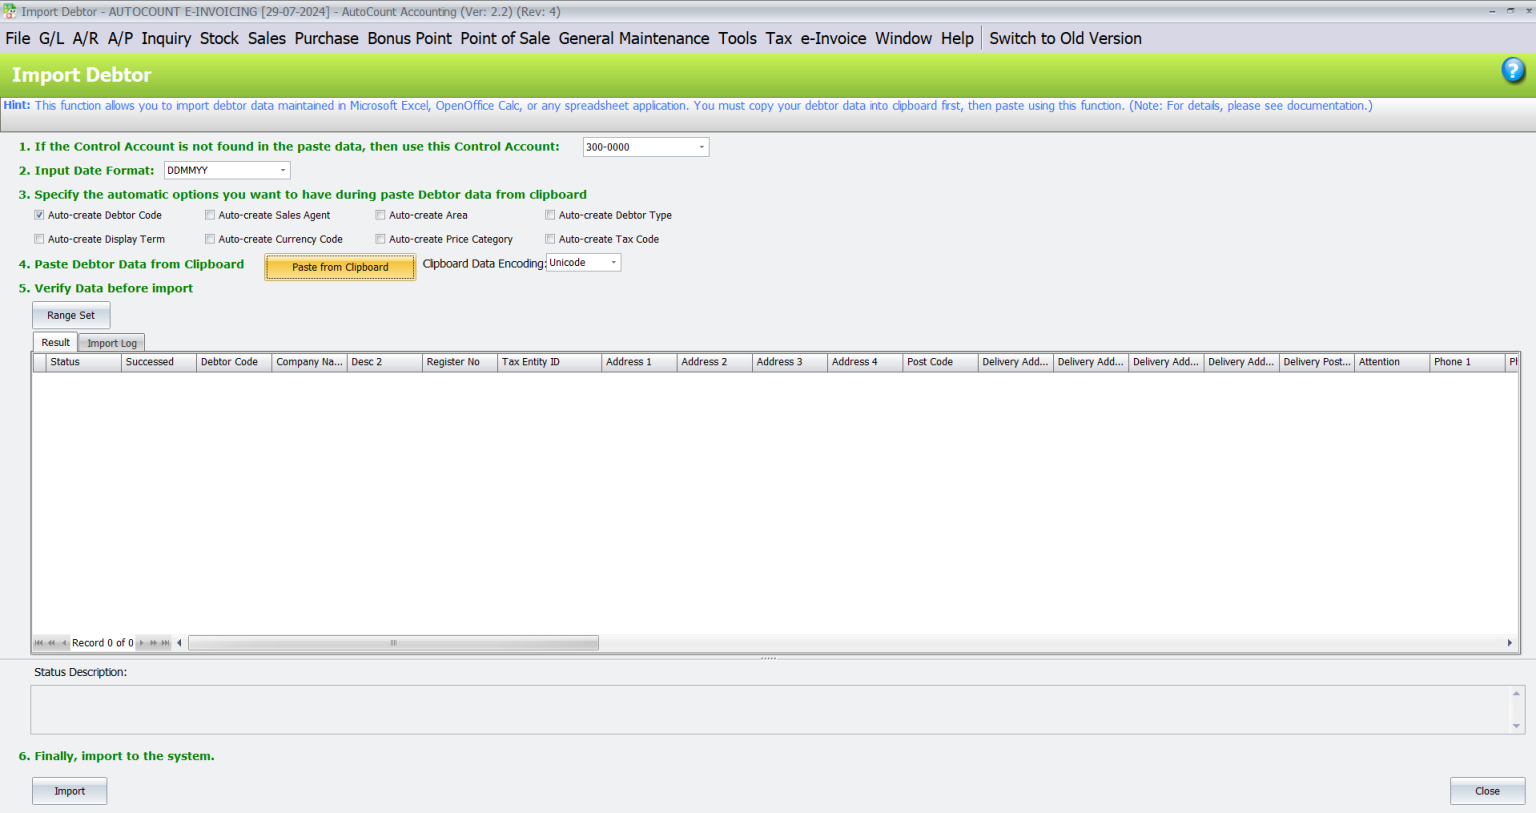Go to last record in navigator
The width and height of the screenshot is (1536, 813).
pos(166,643)
